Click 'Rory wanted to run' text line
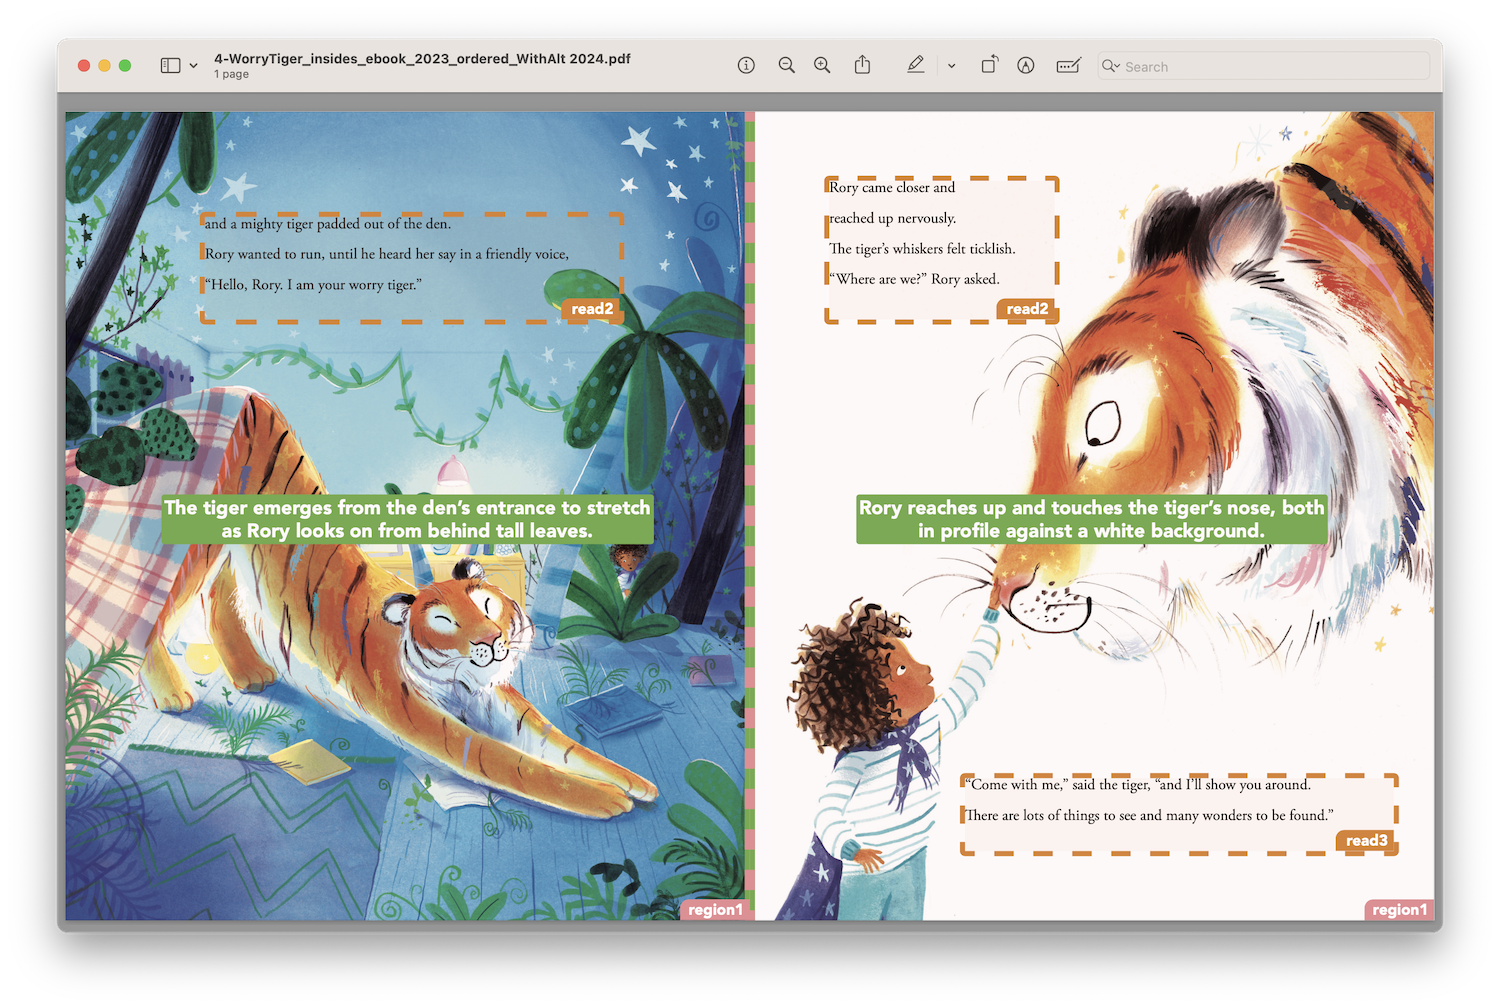This screenshot has width=1500, height=1008. pos(387,254)
